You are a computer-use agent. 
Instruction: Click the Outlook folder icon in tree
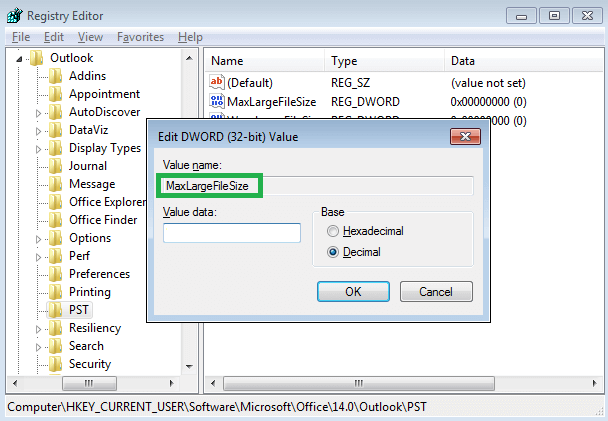36,58
